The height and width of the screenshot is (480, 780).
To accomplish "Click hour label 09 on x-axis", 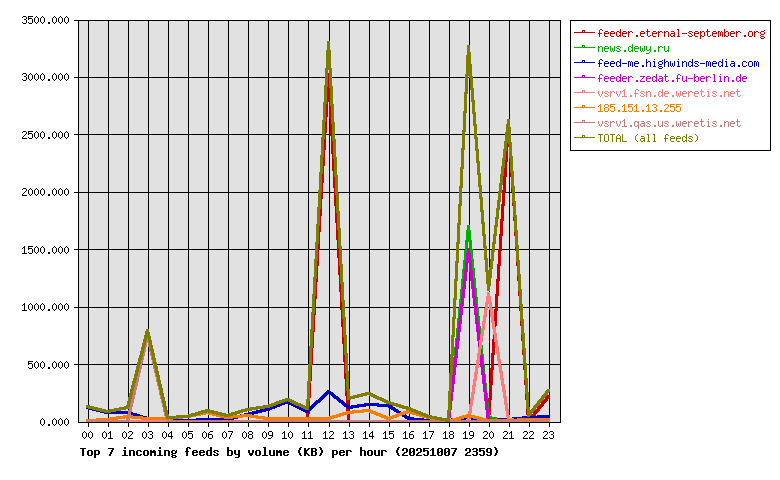I will pos(268,435).
